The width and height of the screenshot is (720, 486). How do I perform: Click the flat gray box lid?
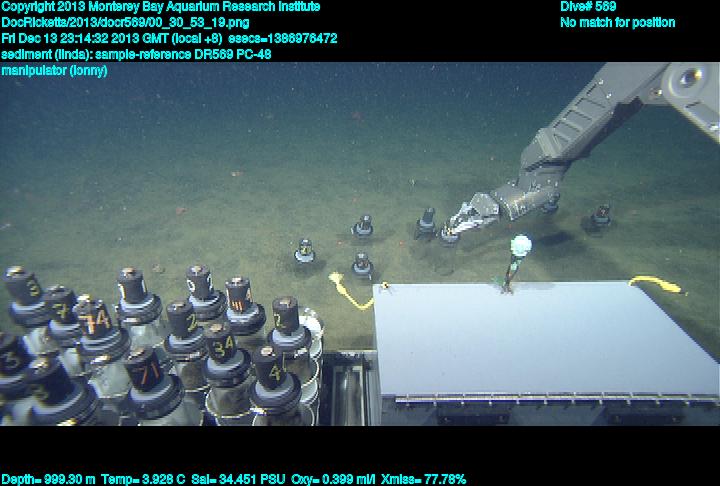(x=540, y=340)
